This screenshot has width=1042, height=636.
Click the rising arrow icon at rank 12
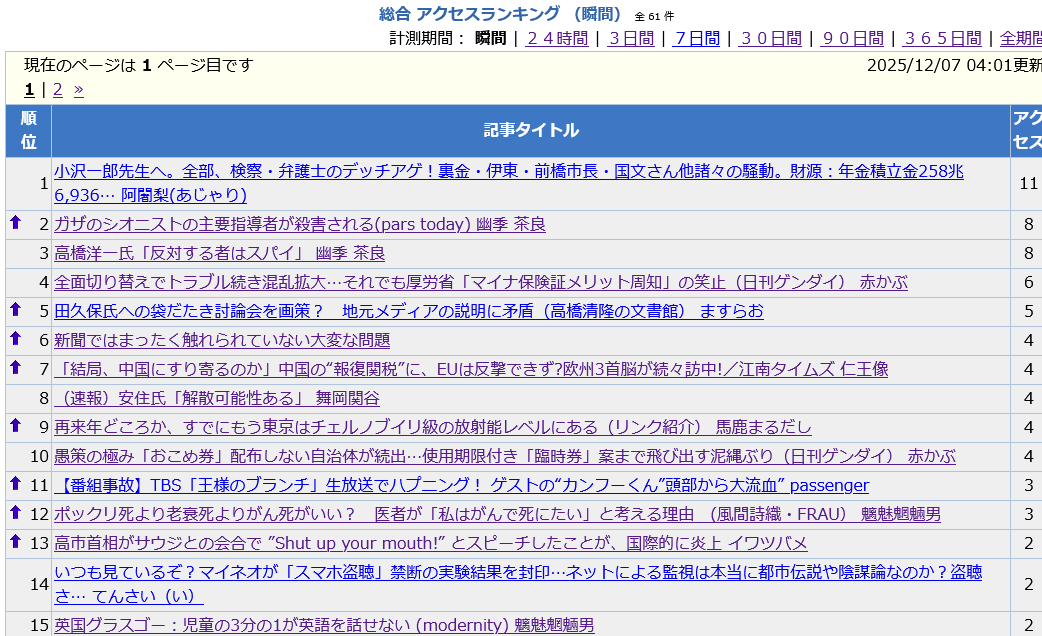click(15, 513)
